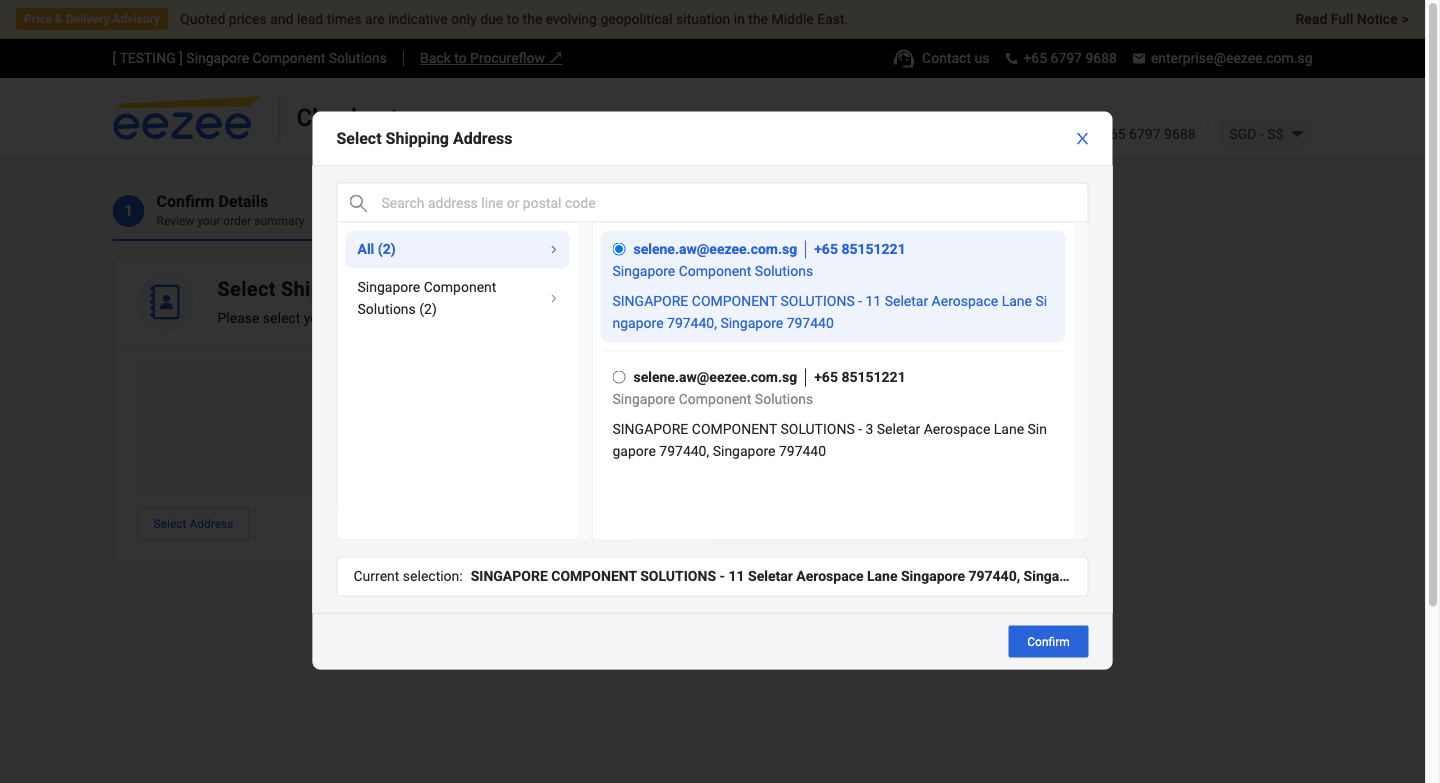1440x783 pixels.
Task: Click the search magnifier icon
Action: pyautogui.click(x=358, y=203)
